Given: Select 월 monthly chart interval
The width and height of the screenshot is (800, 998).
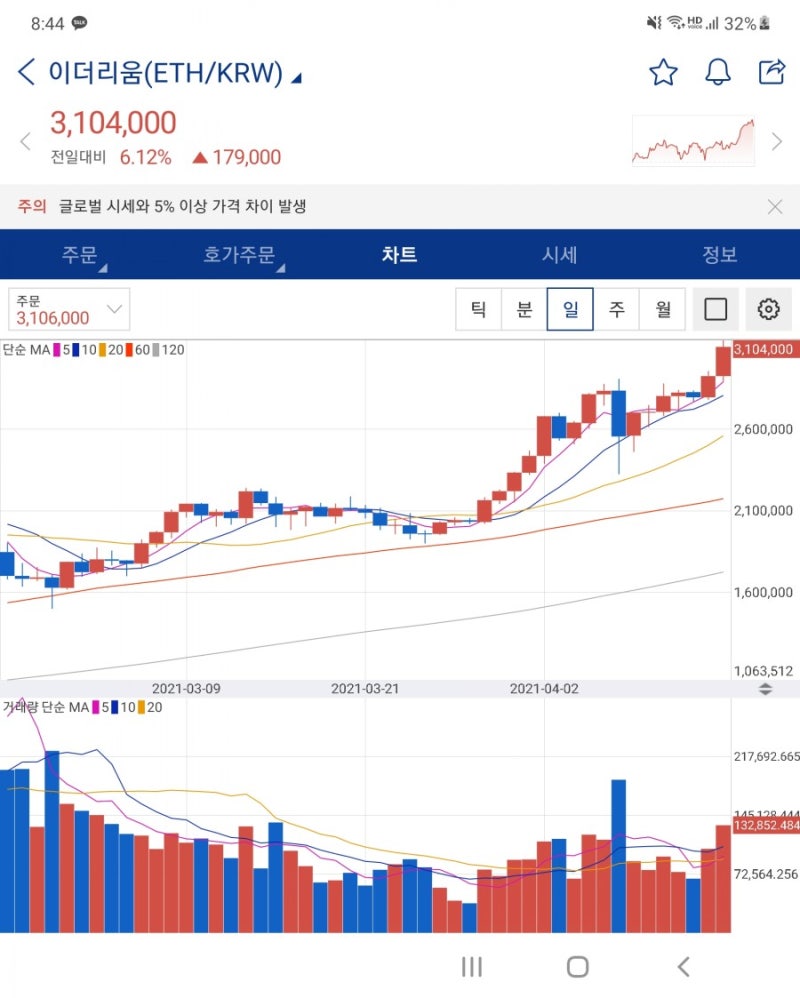Looking at the screenshot, I should pos(663,309).
